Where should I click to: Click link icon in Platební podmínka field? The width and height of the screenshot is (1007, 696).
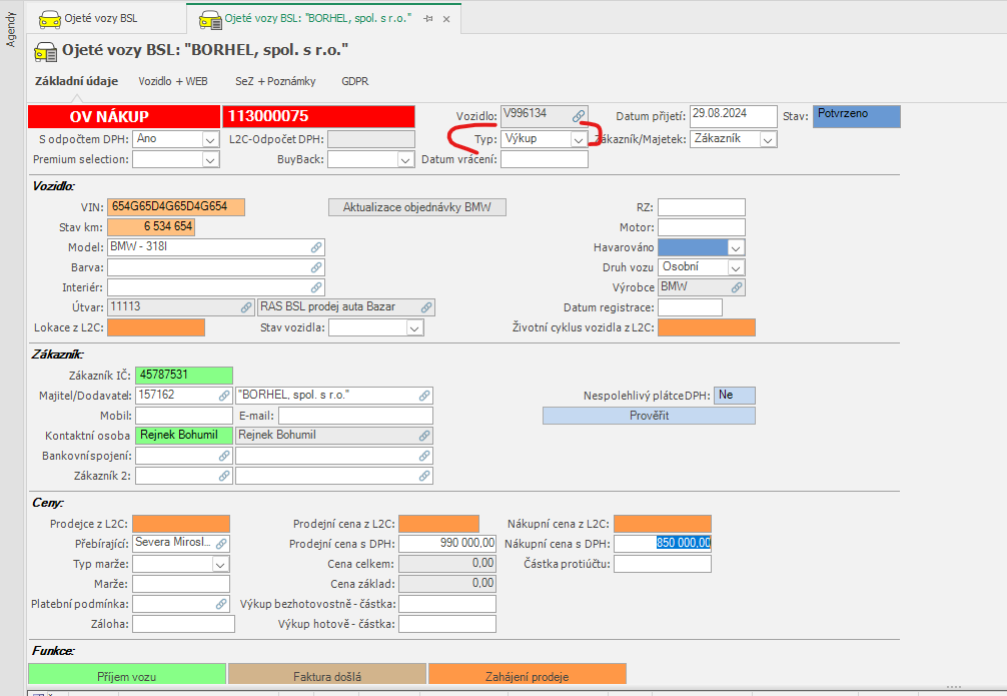[220, 604]
